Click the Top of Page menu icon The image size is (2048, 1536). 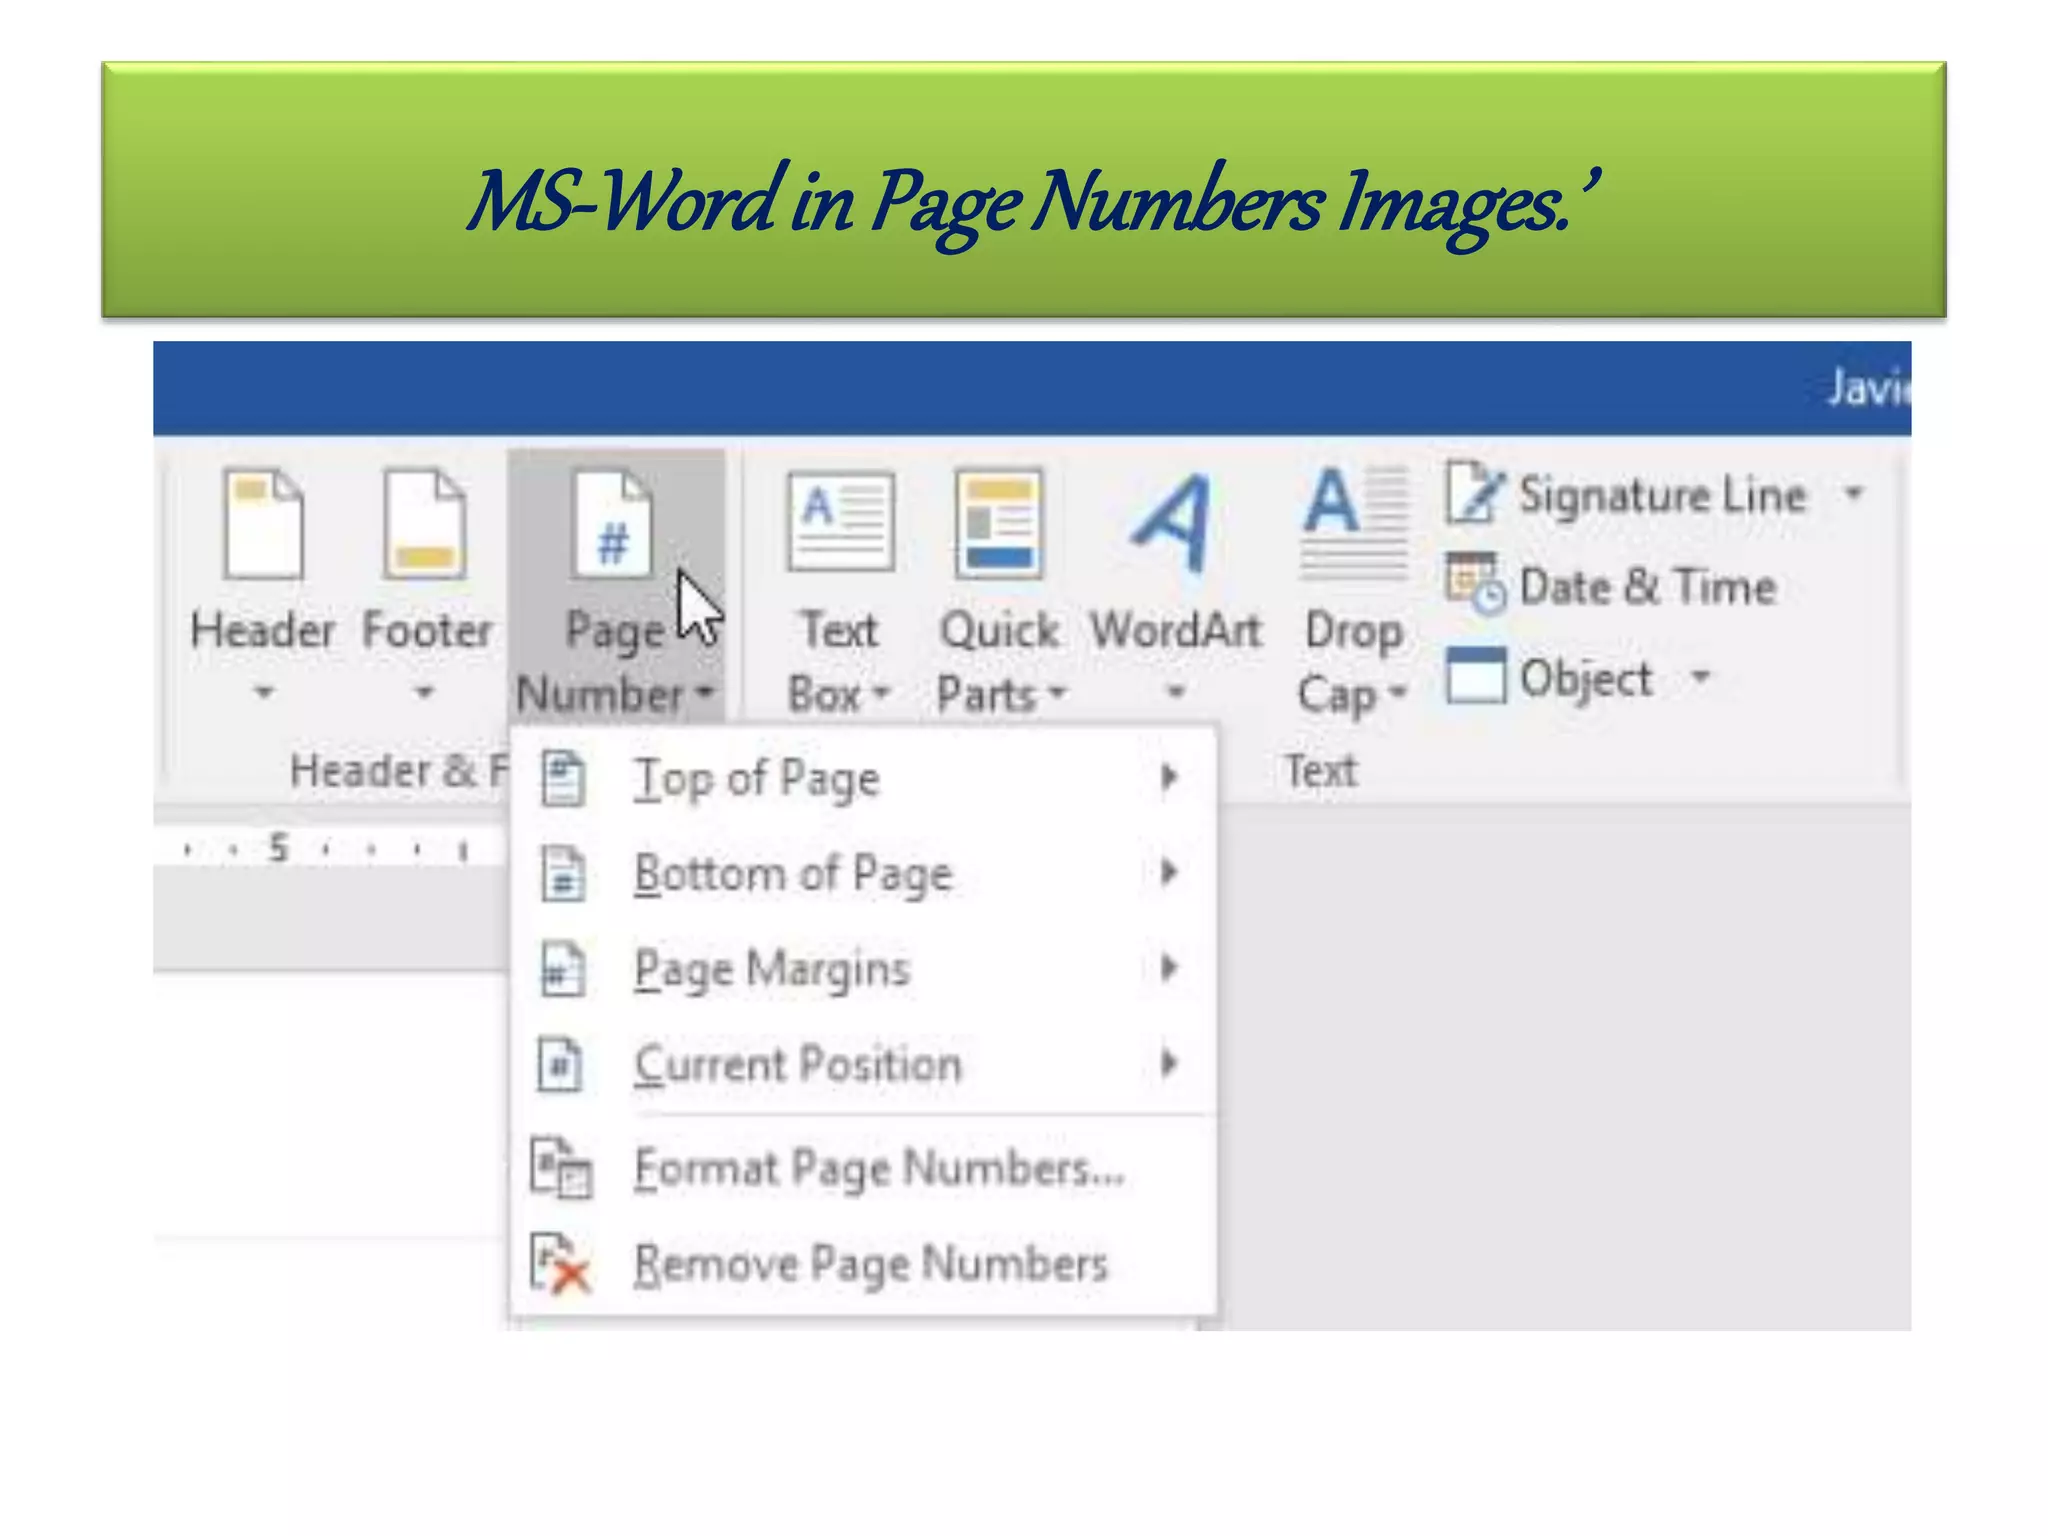[x=562, y=778]
